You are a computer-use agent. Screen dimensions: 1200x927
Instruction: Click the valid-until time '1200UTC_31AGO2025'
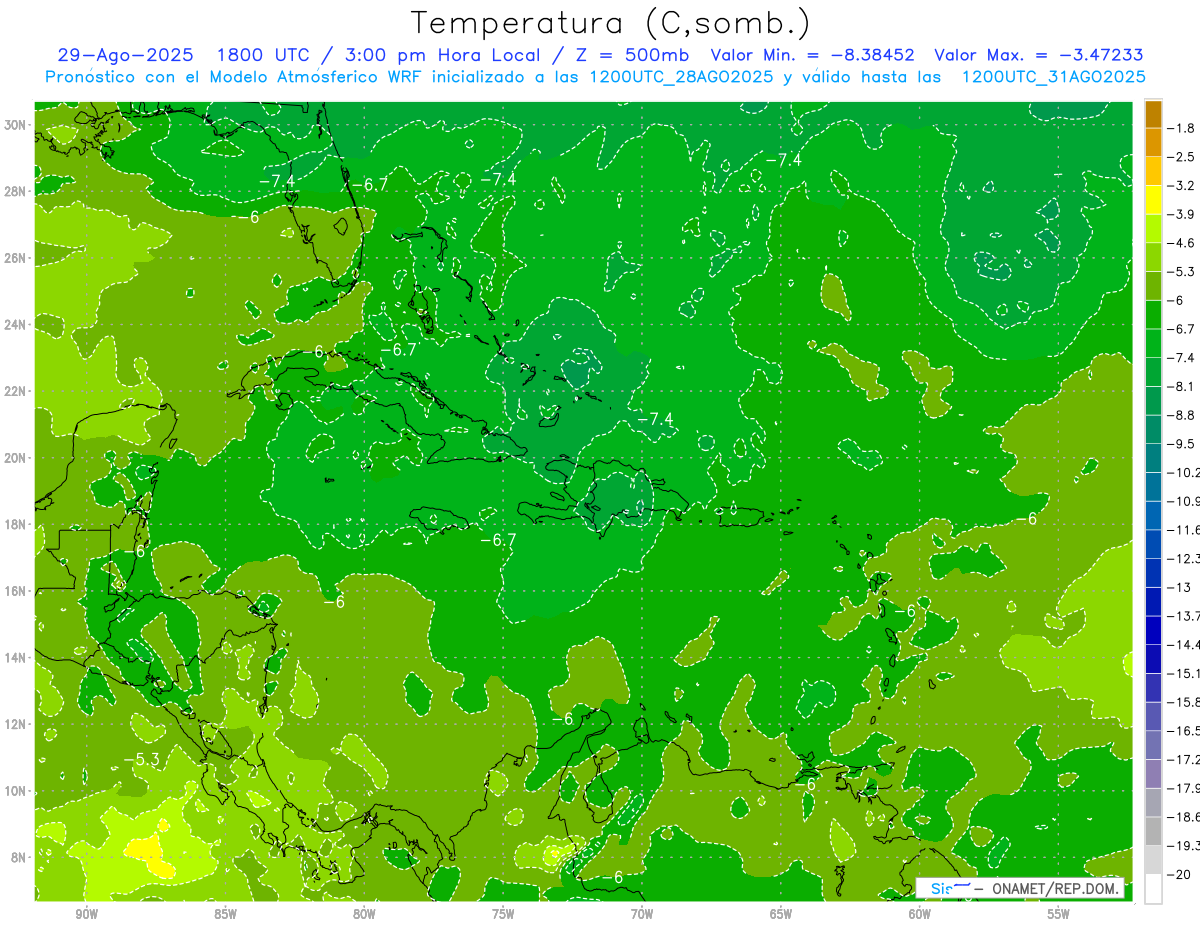(x=1053, y=77)
